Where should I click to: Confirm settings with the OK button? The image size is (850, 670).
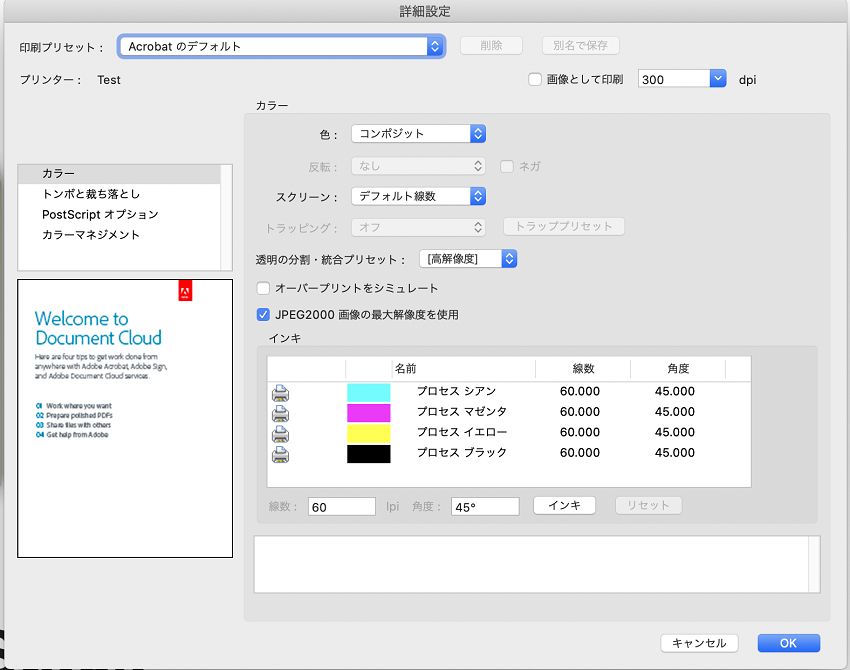click(788, 643)
